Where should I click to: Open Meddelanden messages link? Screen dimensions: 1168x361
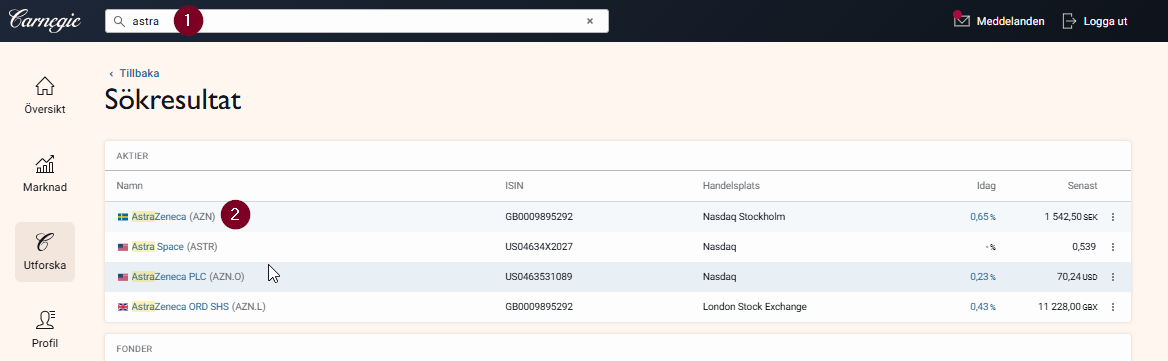(1010, 21)
